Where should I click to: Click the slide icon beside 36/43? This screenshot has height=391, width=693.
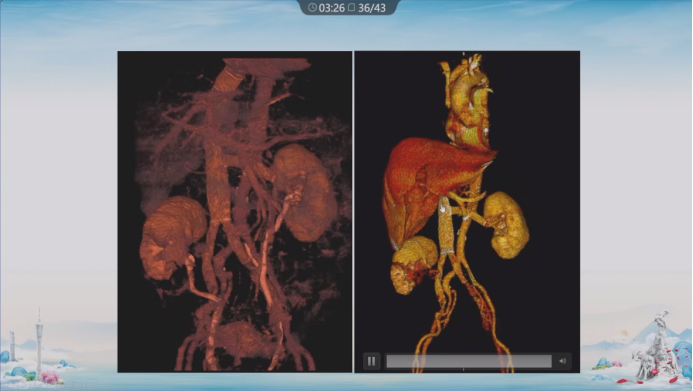pos(351,8)
